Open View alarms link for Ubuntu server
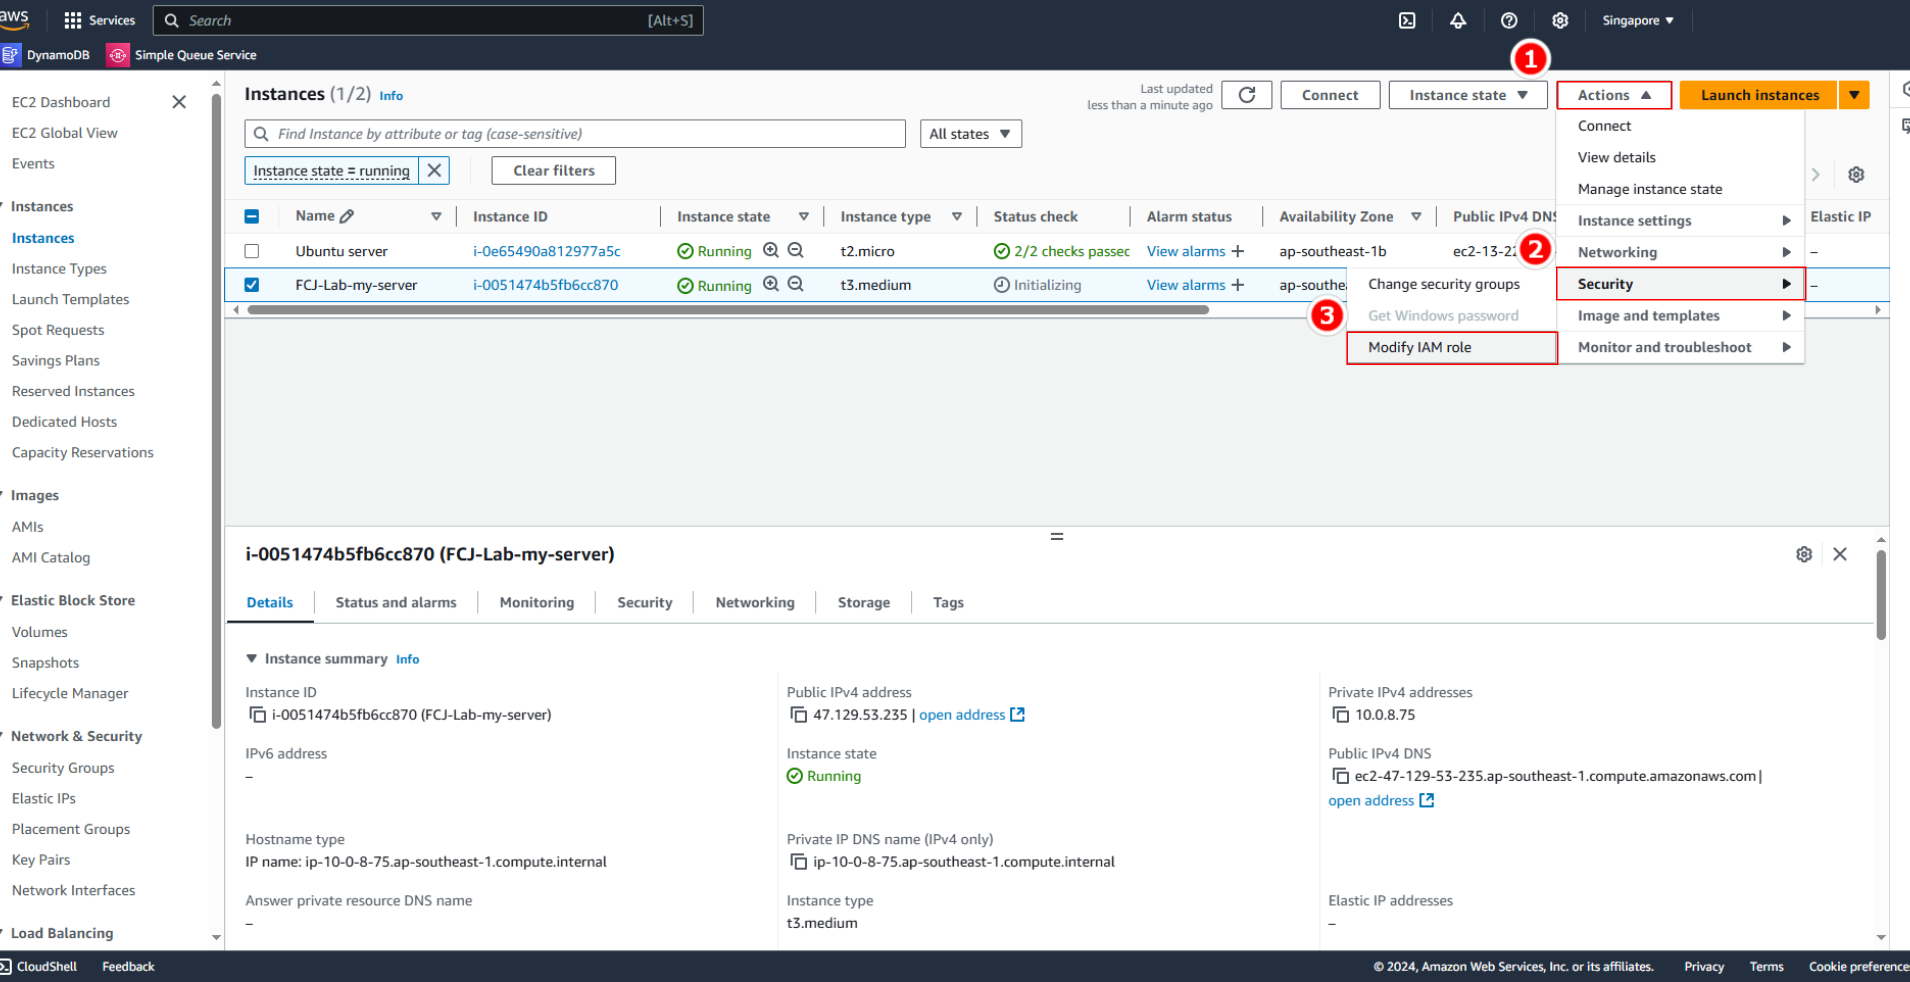Image resolution: width=1910 pixels, height=982 pixels. pyautogui.click(x=1186, y=251)
